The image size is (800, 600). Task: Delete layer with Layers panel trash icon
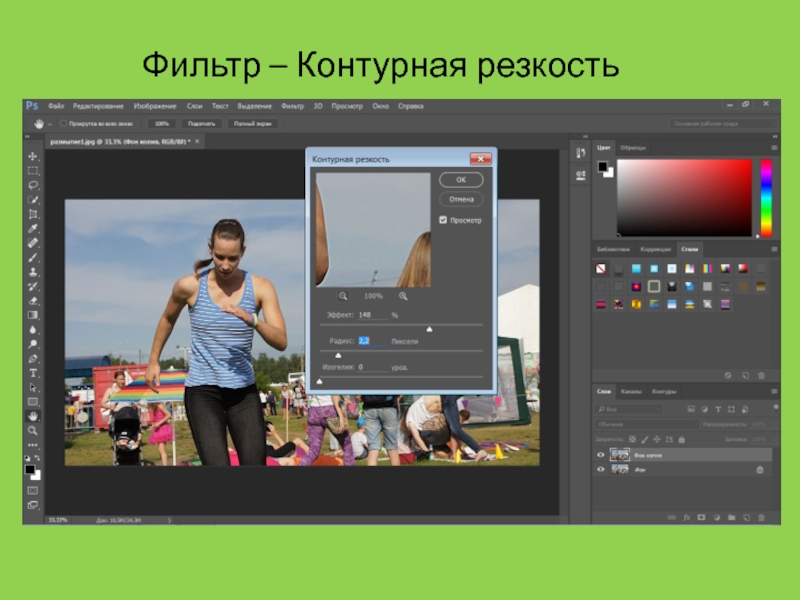pyautogui.click(x=761, y=517)
